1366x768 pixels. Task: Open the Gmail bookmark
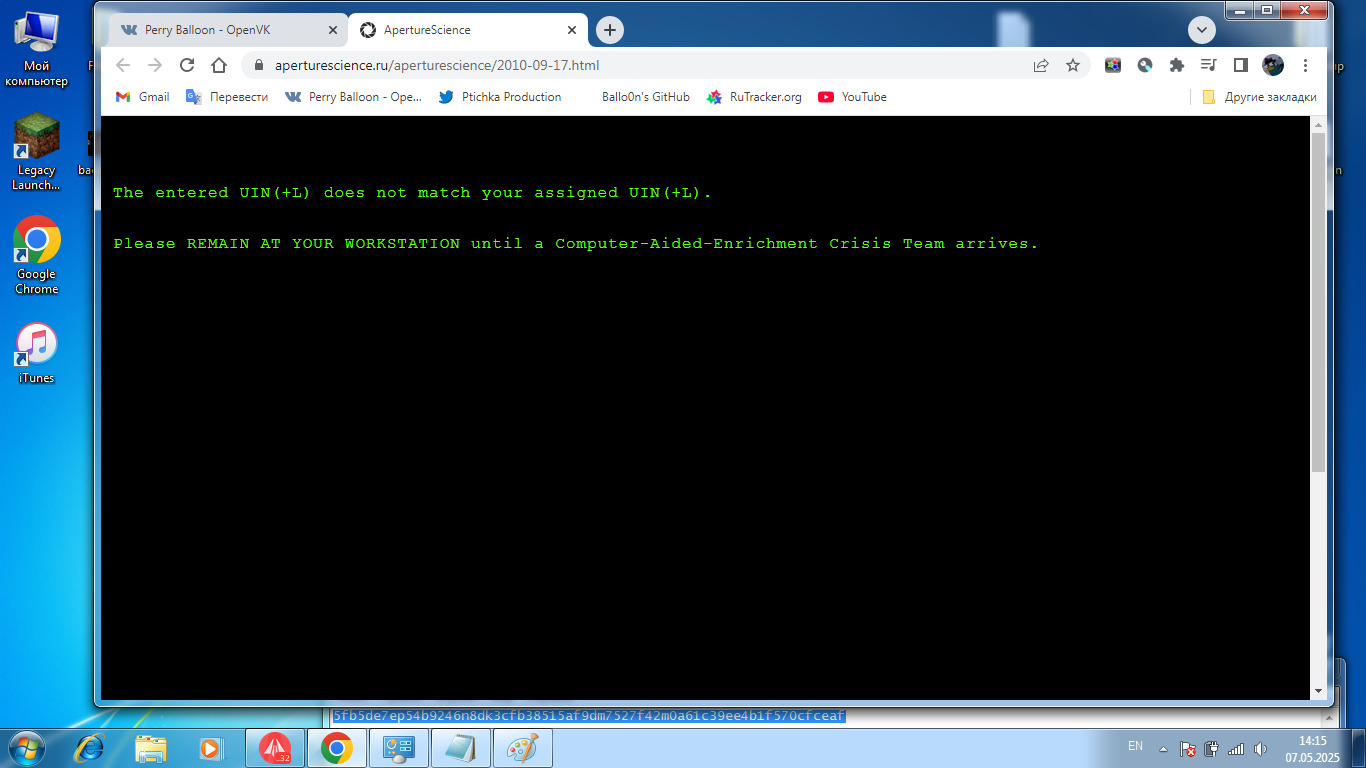pyautogui.click(x=142, y=97)
